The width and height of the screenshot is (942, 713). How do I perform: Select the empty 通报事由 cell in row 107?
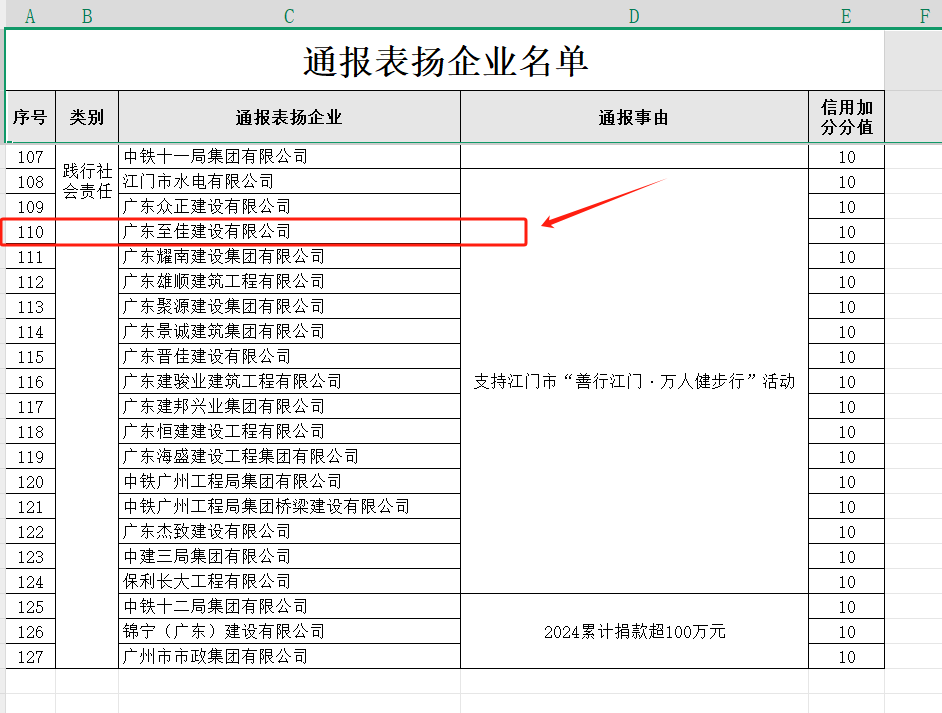(634, 156)
